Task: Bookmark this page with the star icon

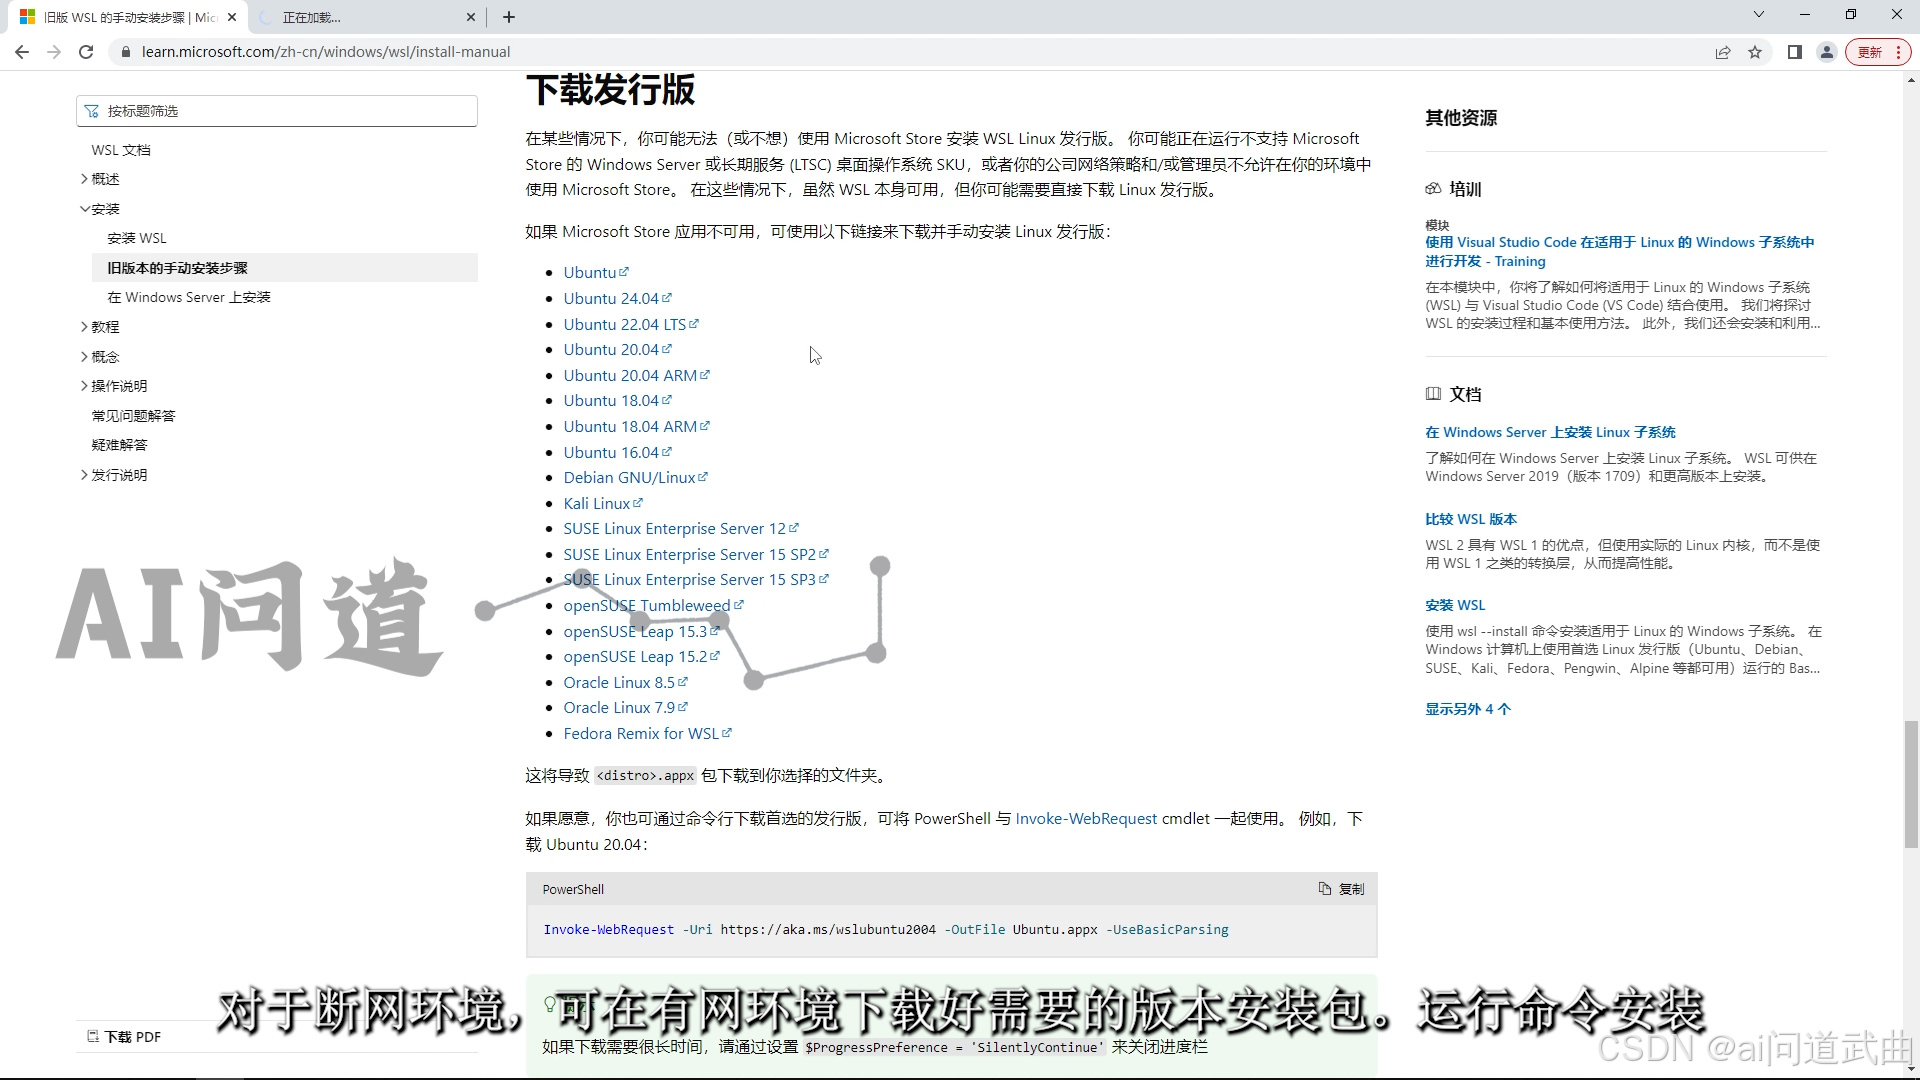Action: [1755, 52]
